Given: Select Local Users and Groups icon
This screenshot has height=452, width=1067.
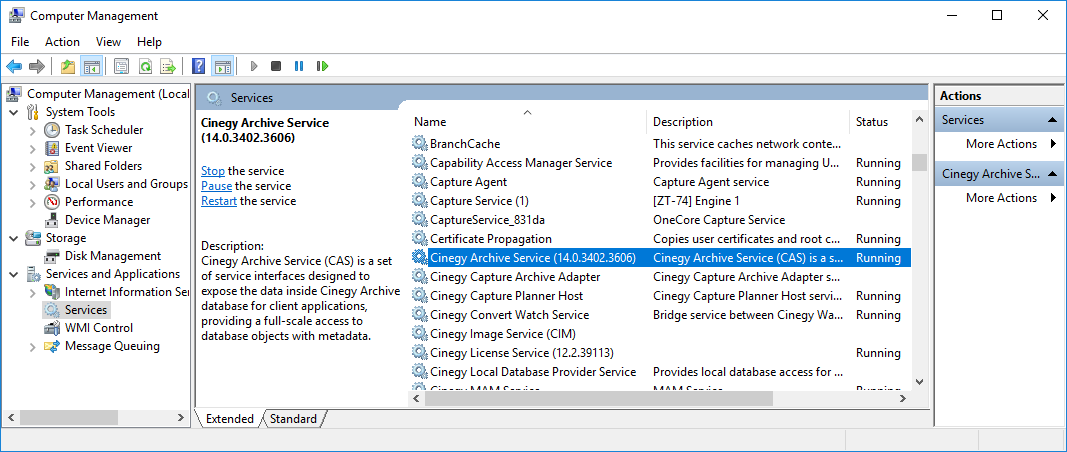Looking at the screenshot, I should [52, 184].
